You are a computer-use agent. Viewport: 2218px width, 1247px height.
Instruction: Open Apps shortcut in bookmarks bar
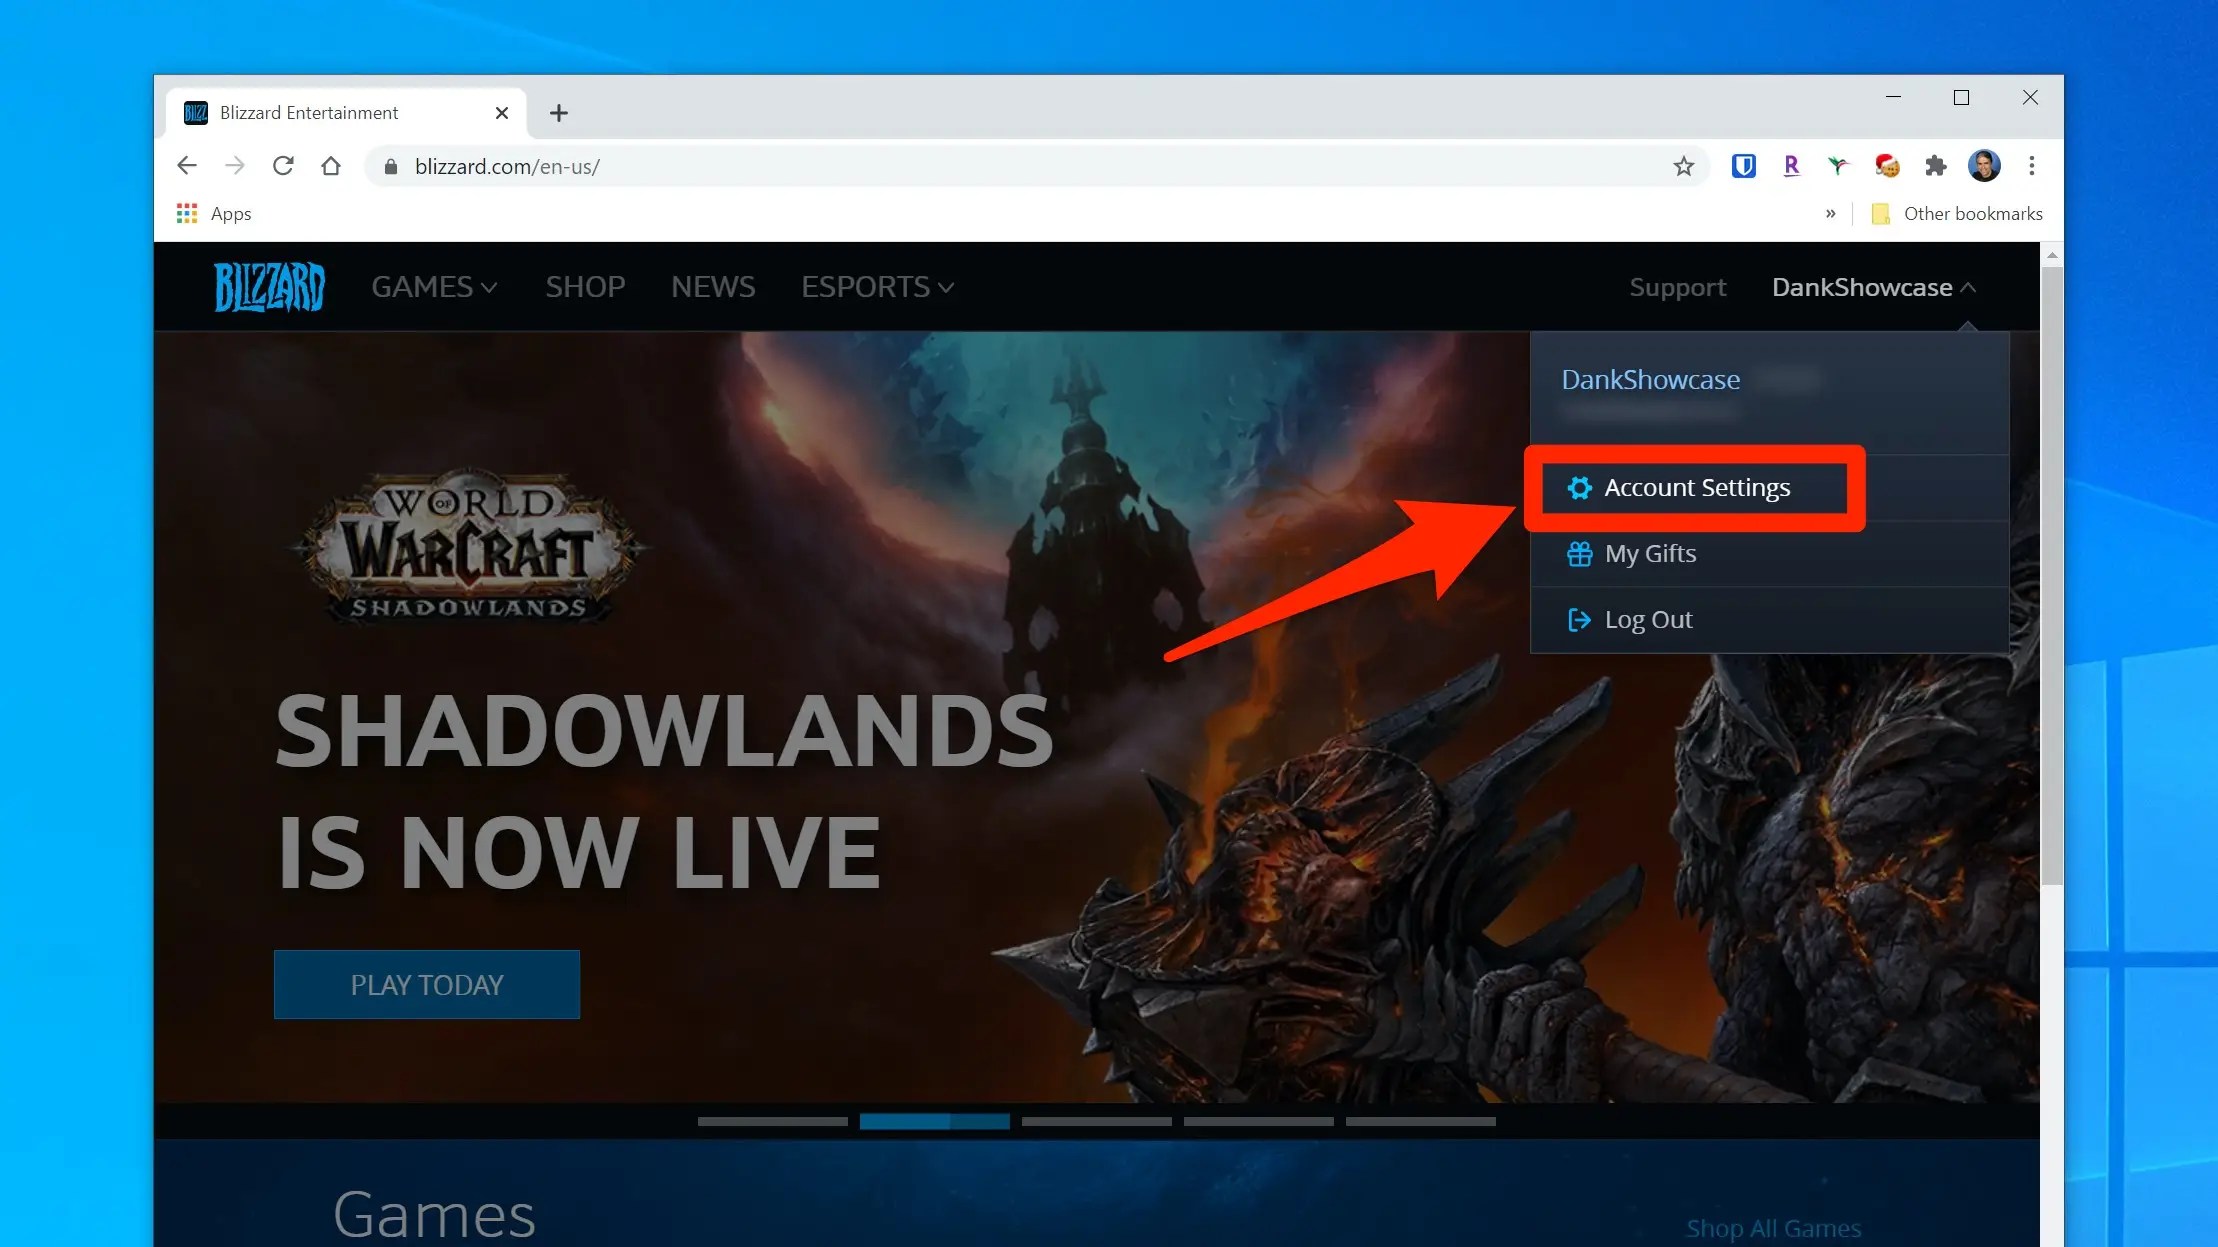pyautogui.click(x=214, y=214)
